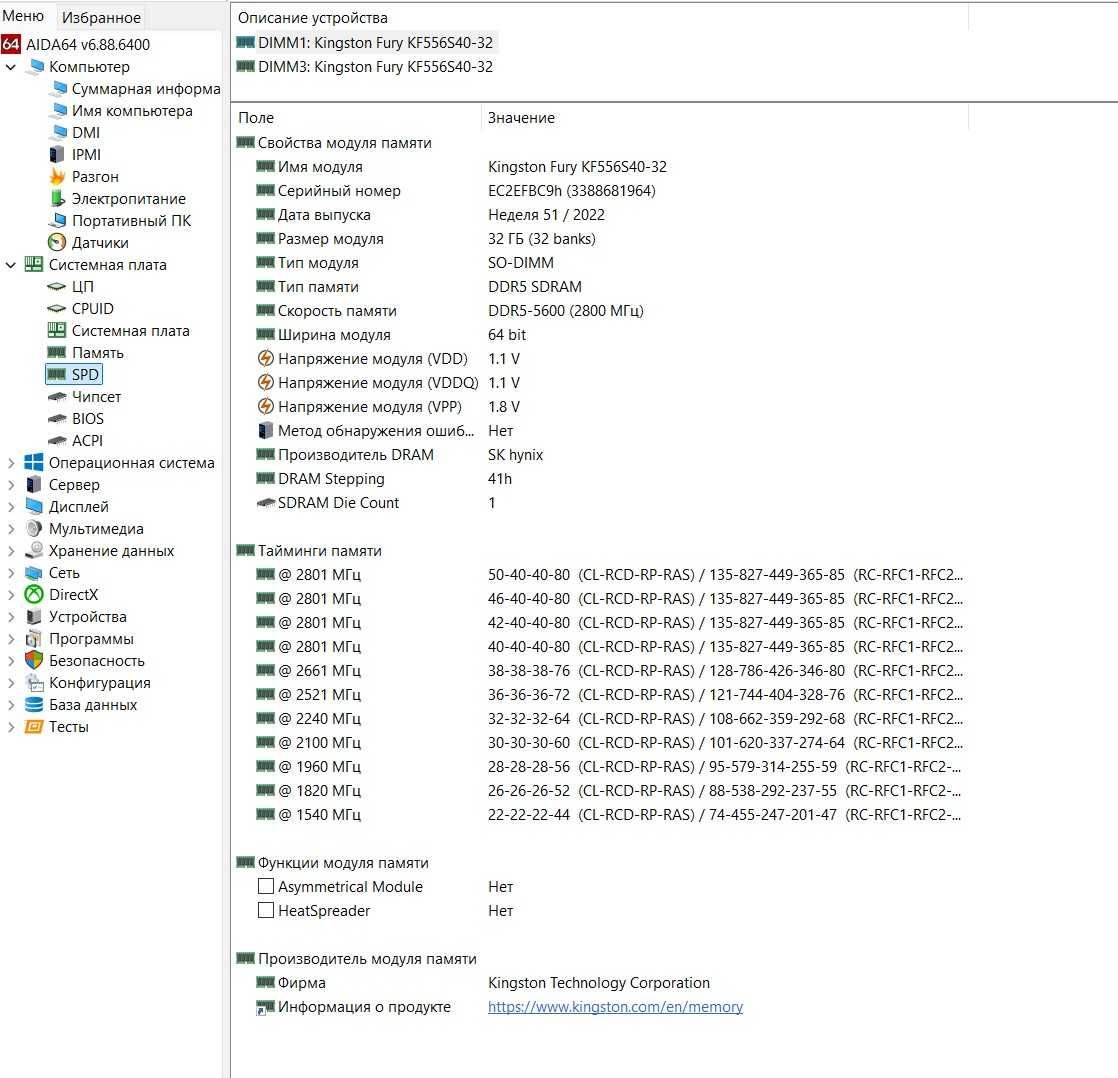Click the Сеть network icon
The height and width of the screenshot is (1078, 1118).
(34, 573)
